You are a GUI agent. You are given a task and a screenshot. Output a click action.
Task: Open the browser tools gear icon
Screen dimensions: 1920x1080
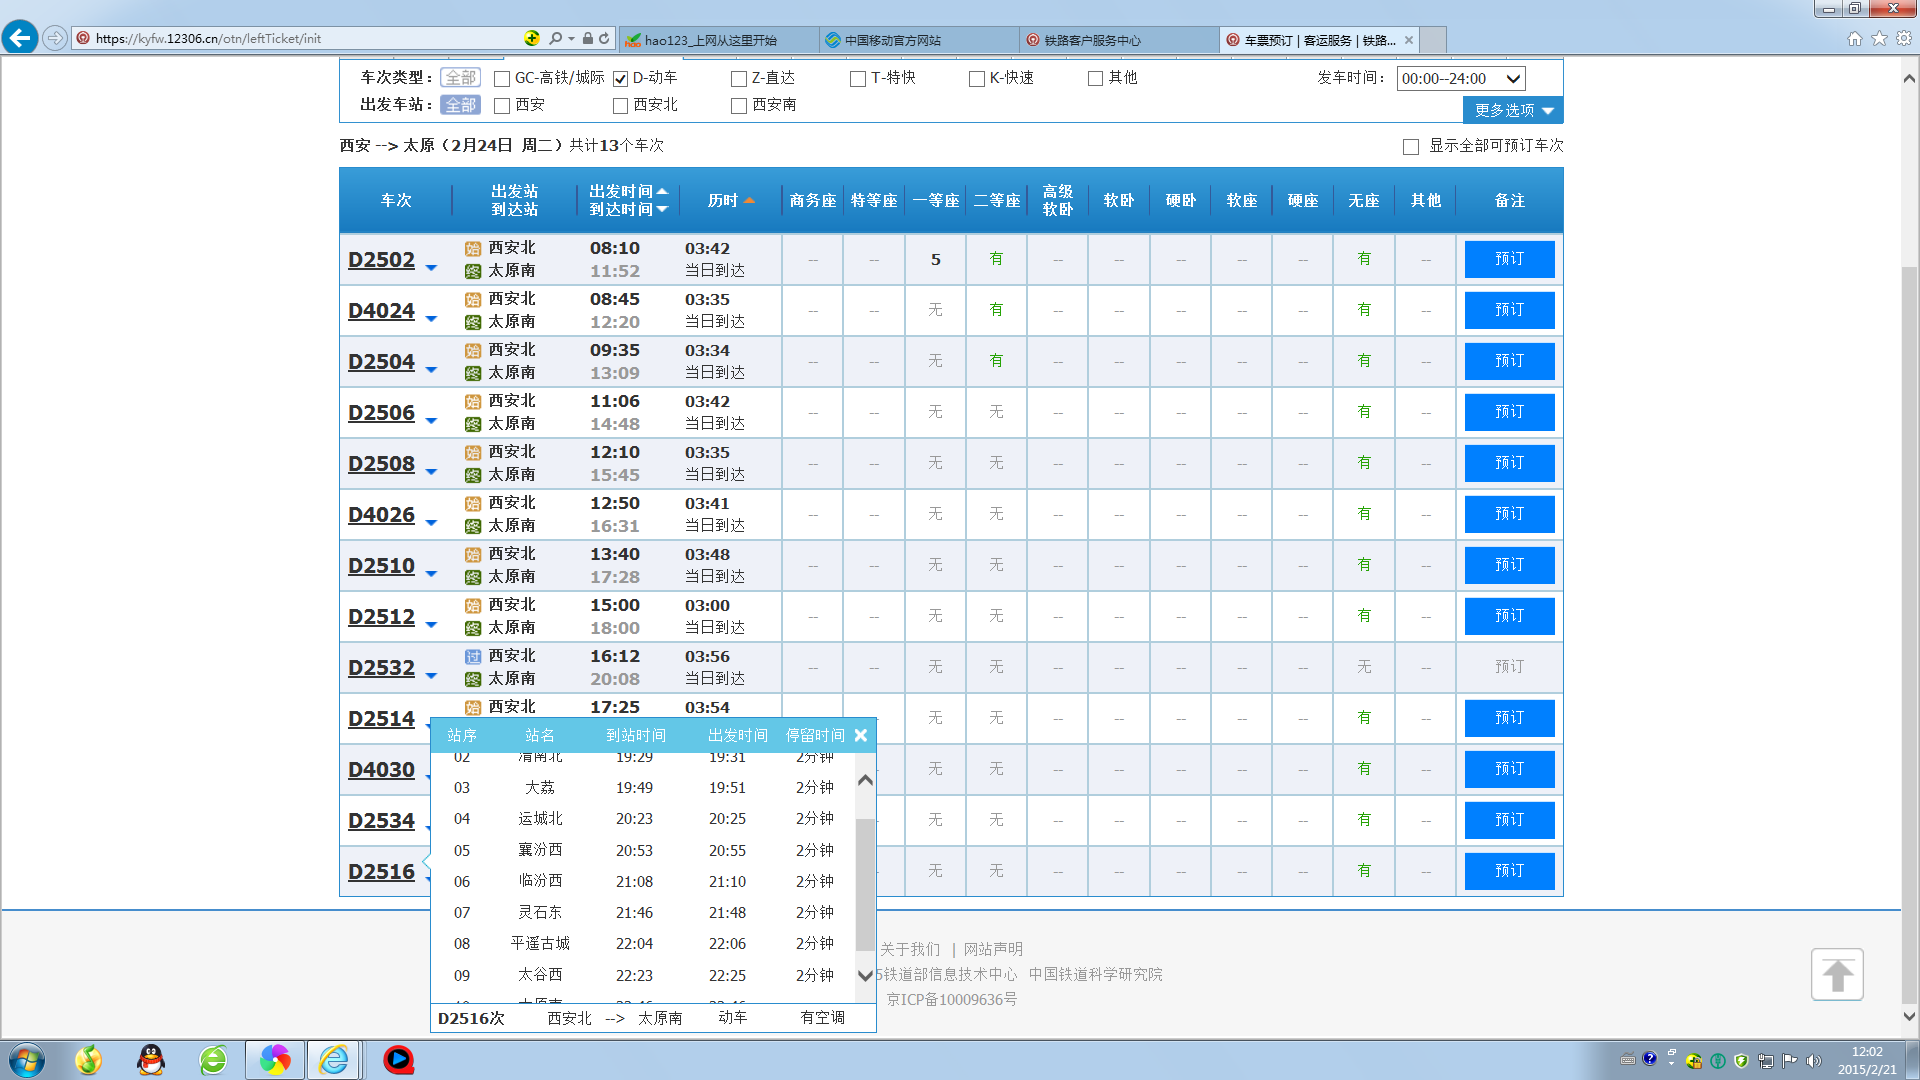1904,38
